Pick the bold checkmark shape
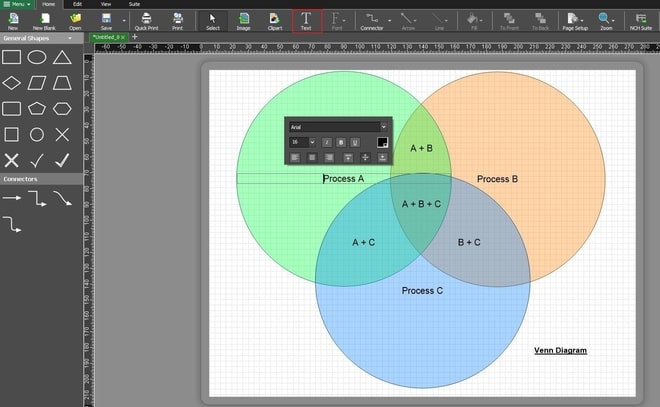 [x=62, y=160]
